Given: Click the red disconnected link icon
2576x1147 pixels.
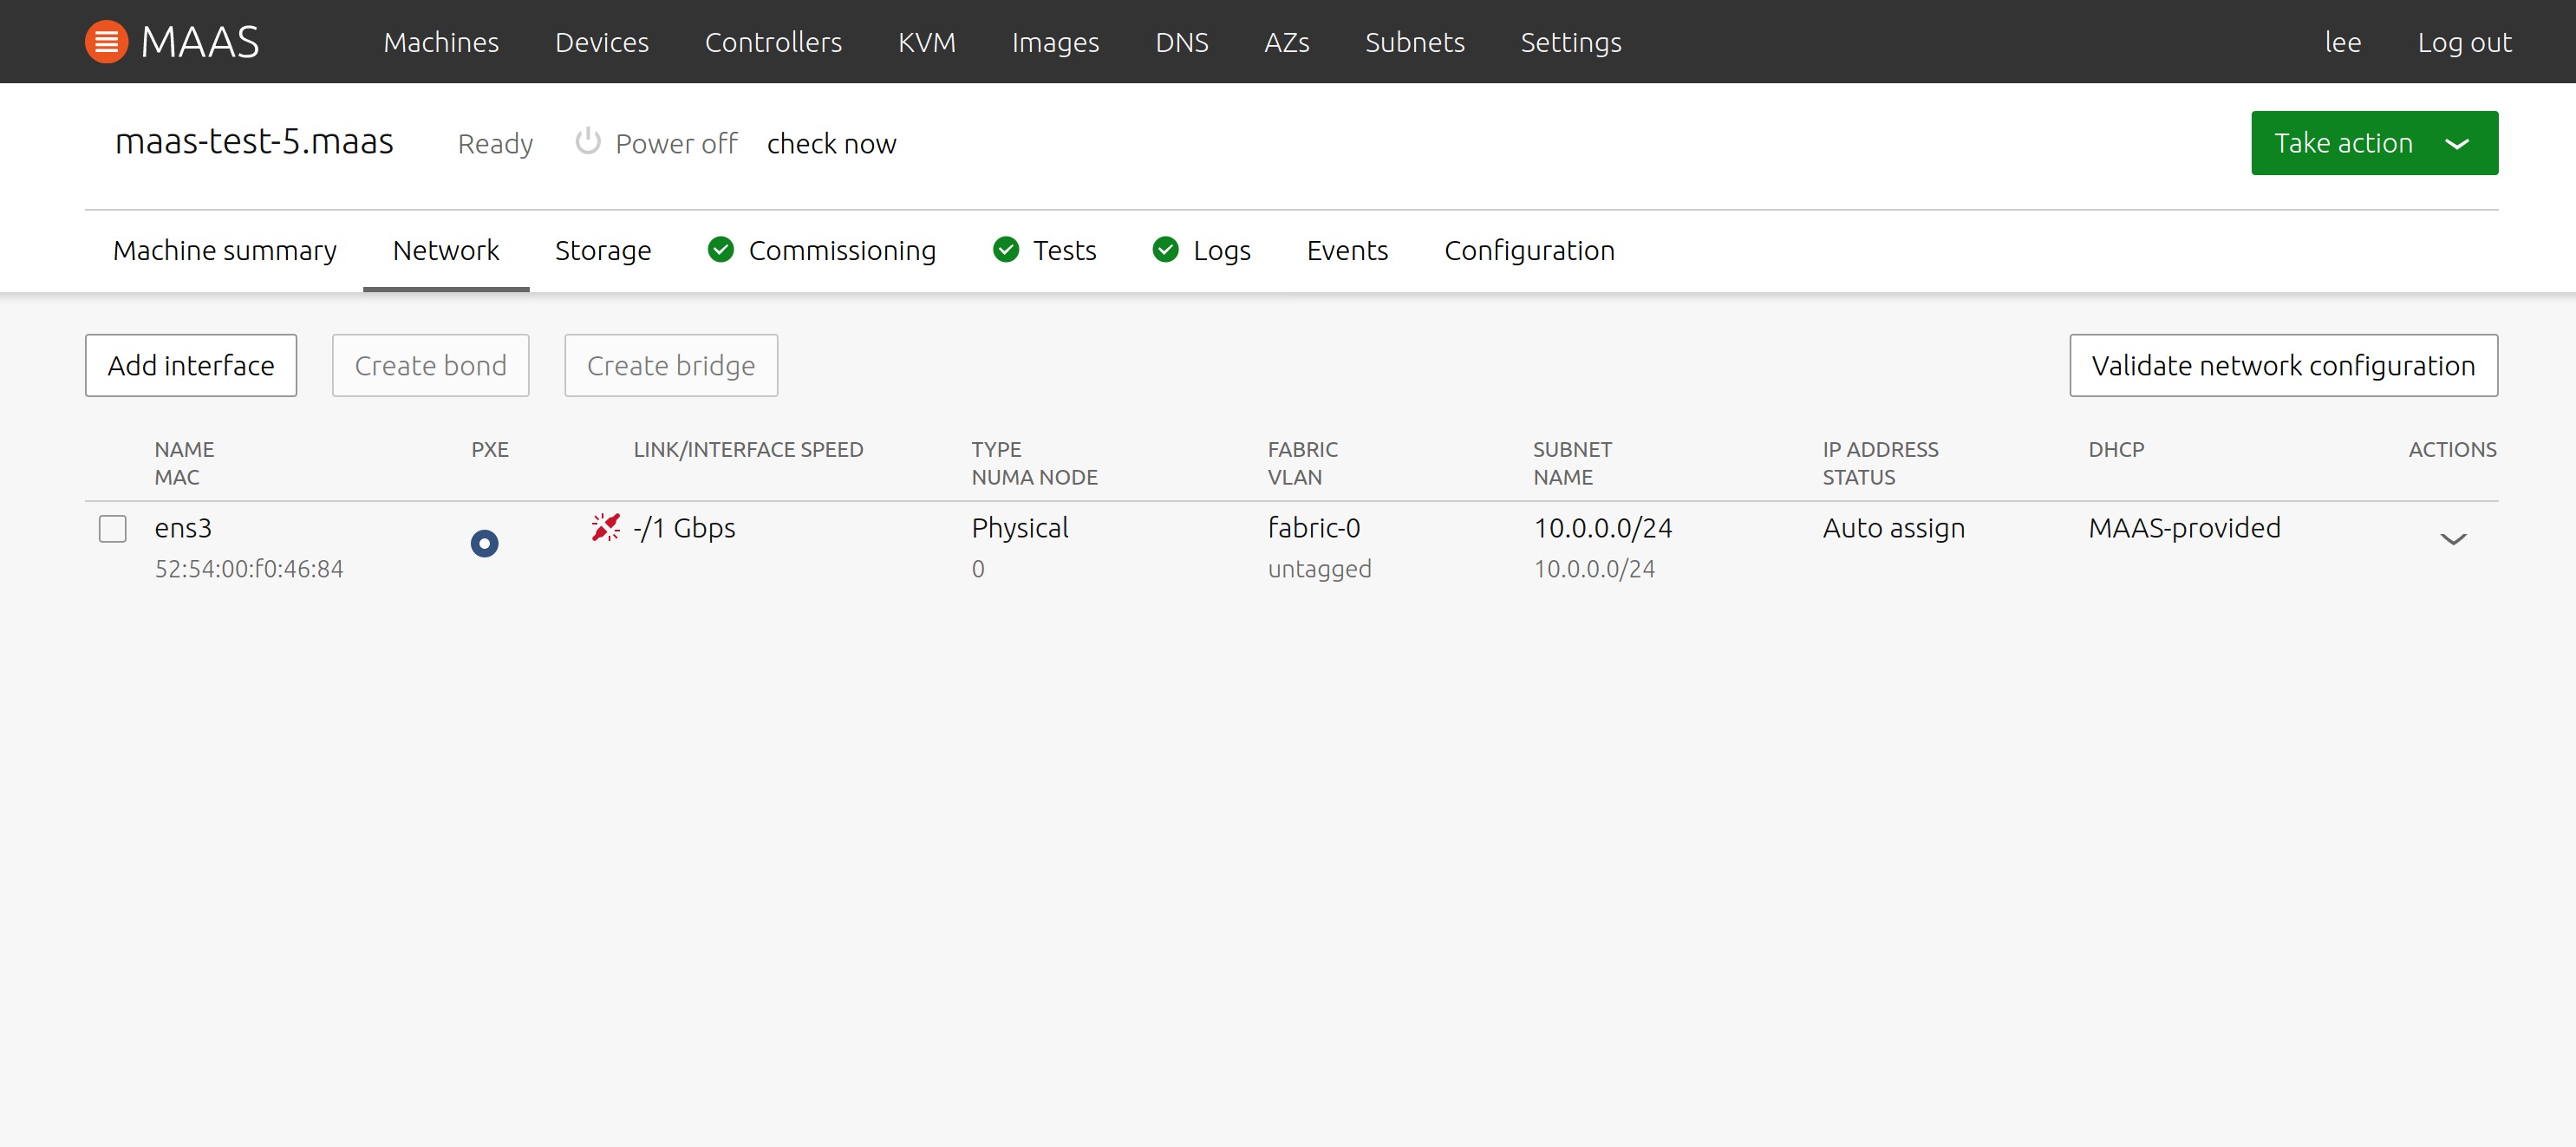Looking at the screenshot, I should [605, 527].
